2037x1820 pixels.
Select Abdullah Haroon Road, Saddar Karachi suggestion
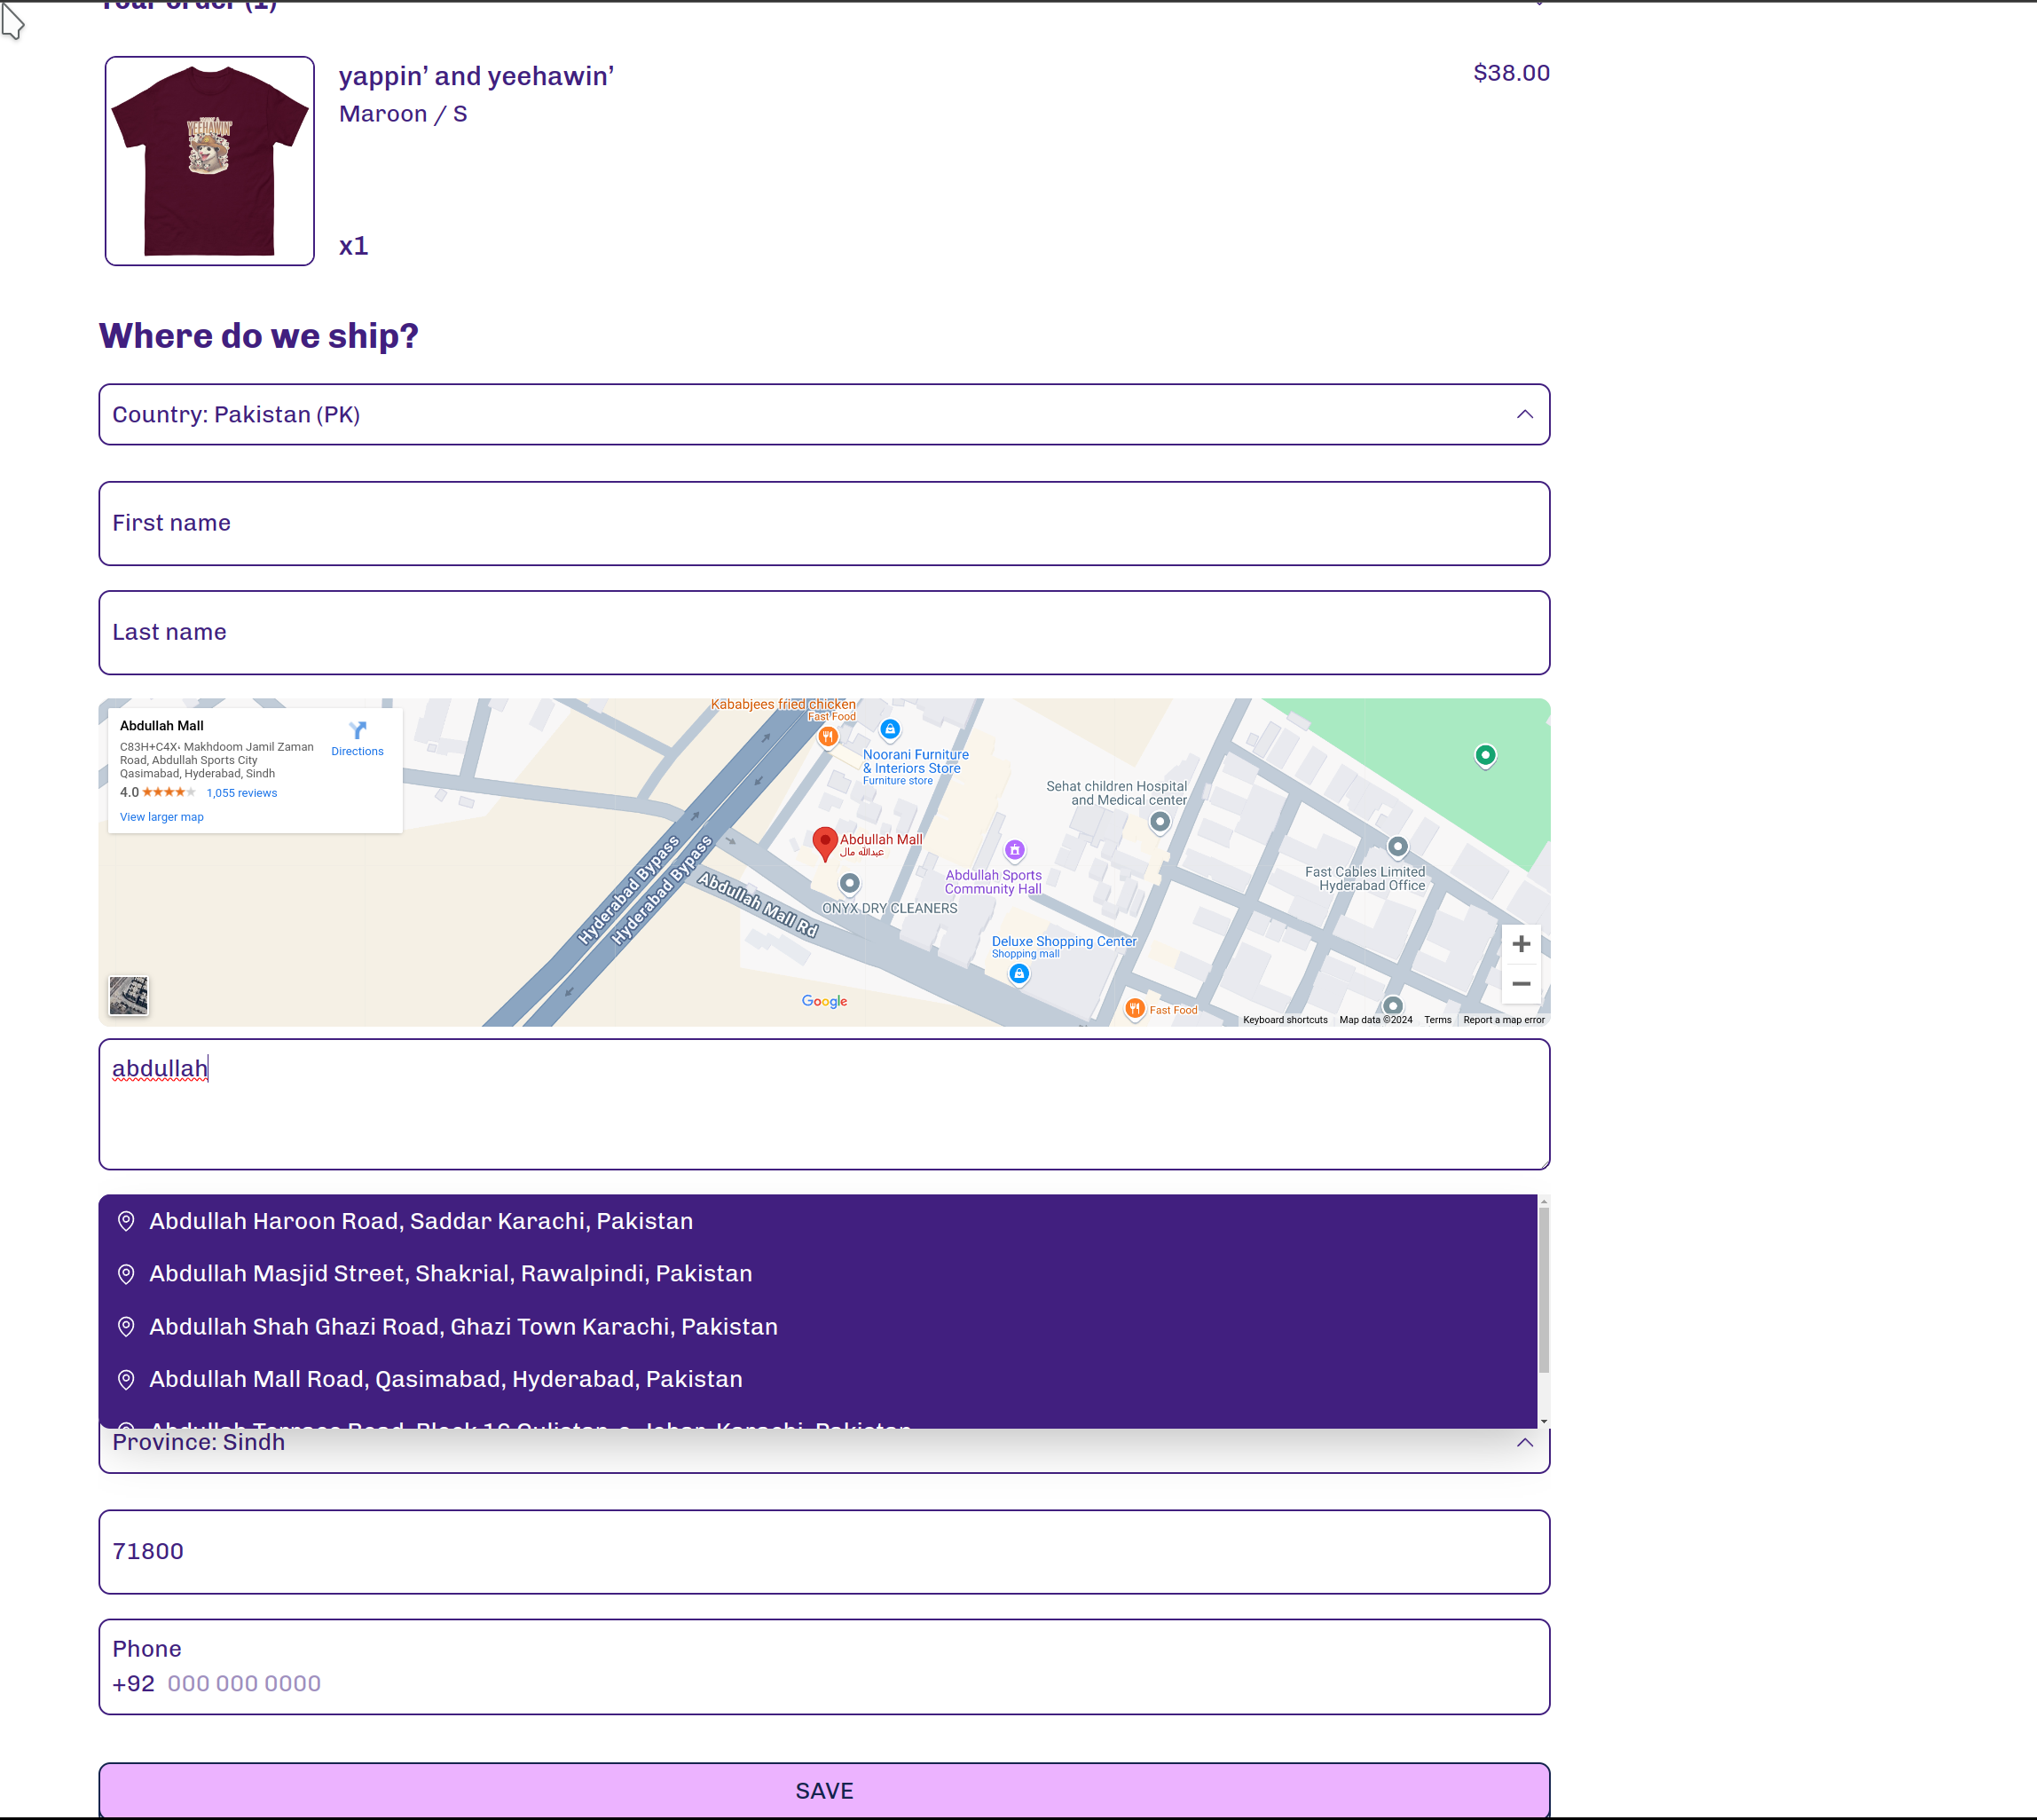[421, 1221]
